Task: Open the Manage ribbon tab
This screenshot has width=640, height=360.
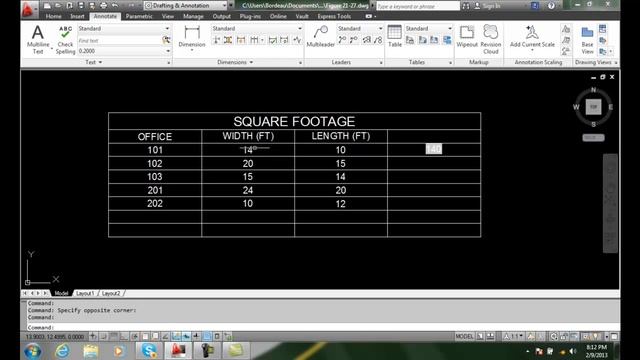Action: tap(193, 16)
